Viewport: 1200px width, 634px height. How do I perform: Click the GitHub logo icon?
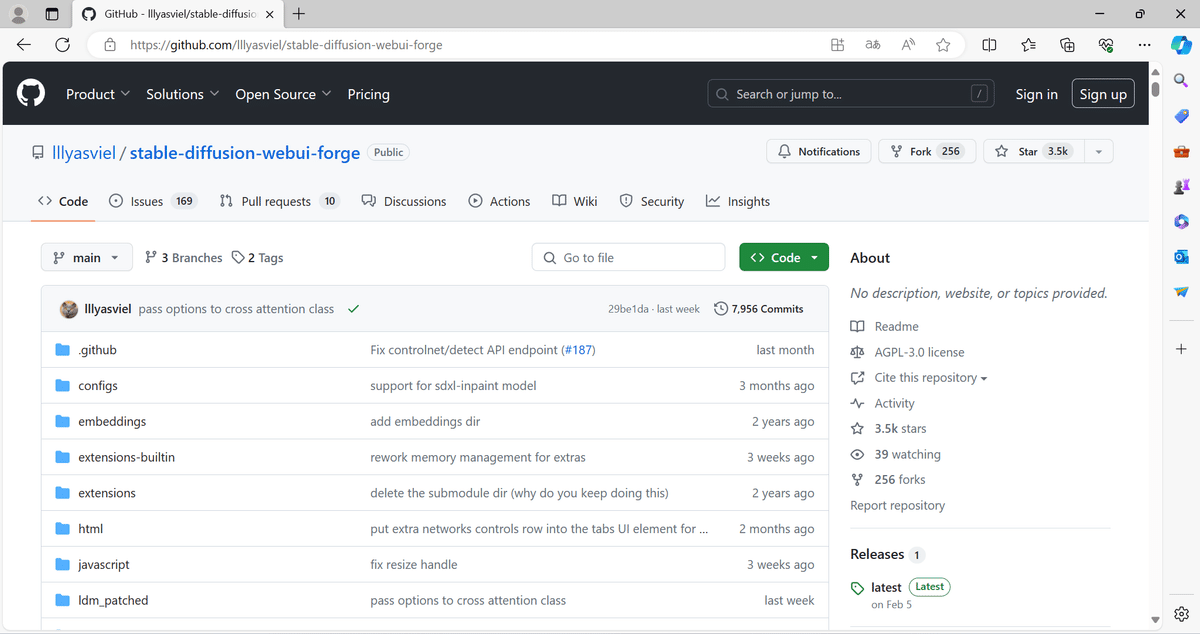point(31,94)
